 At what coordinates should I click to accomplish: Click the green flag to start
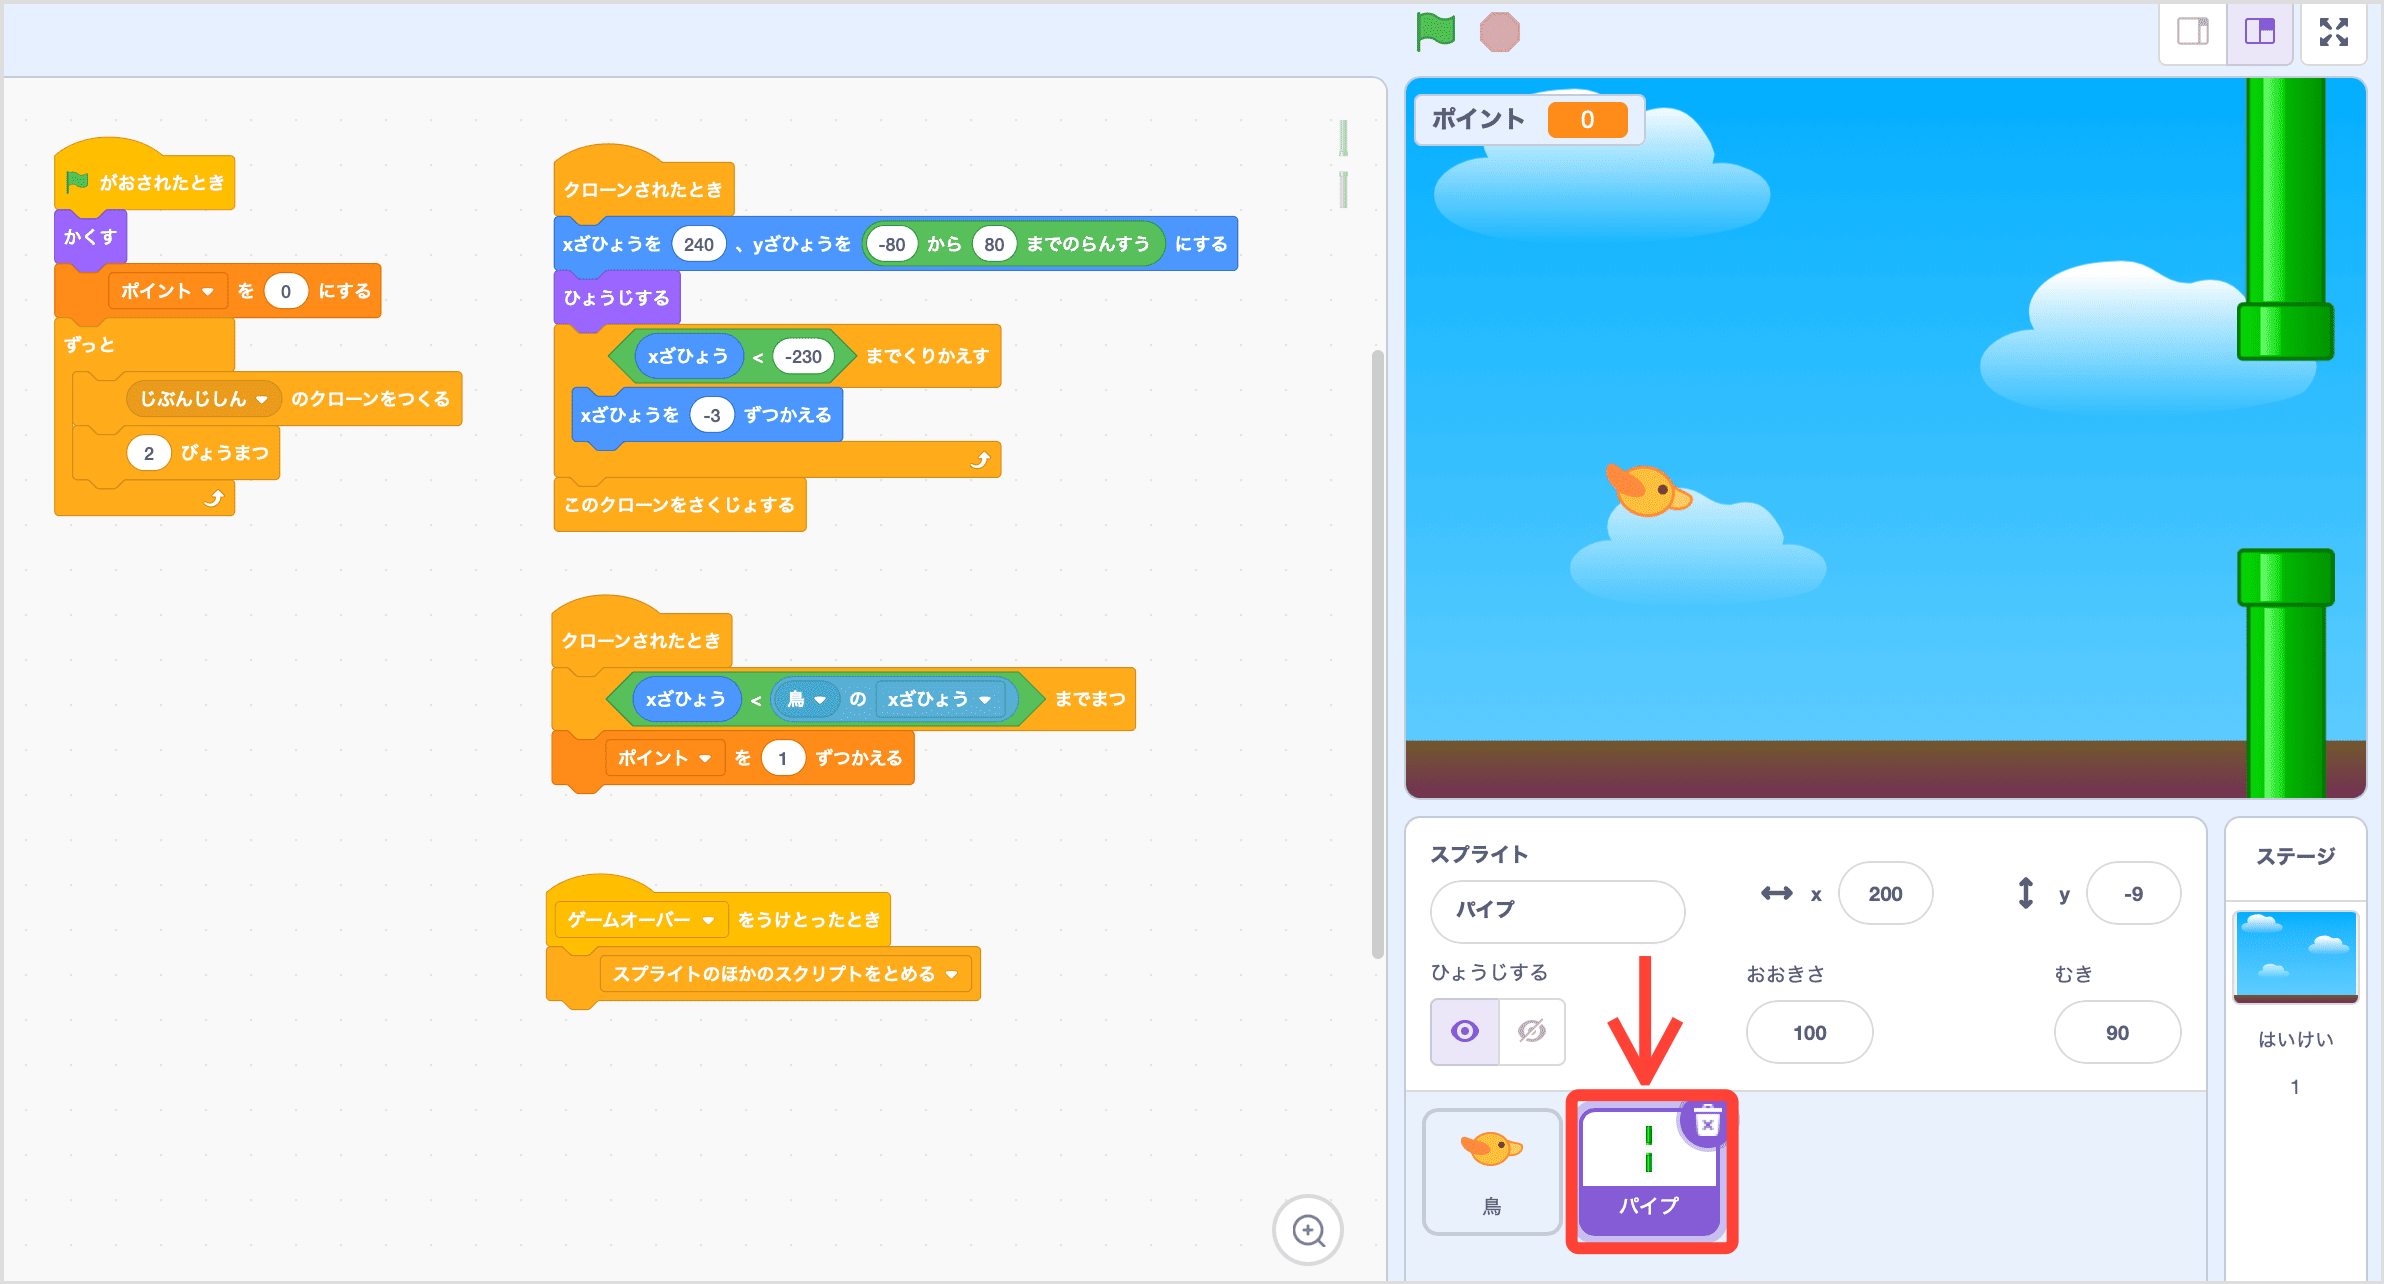click(x=1435, y=32)
